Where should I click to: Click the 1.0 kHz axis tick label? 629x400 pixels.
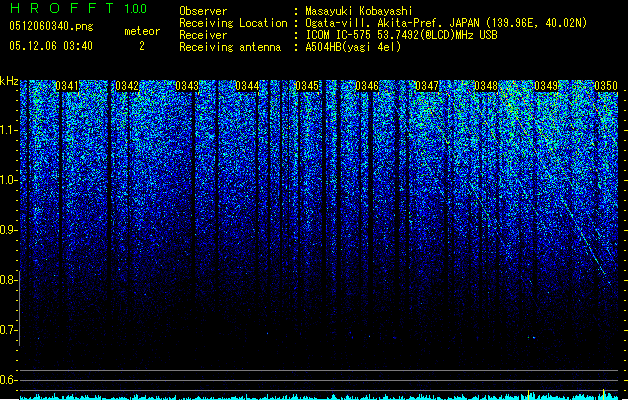click(8, 181)
